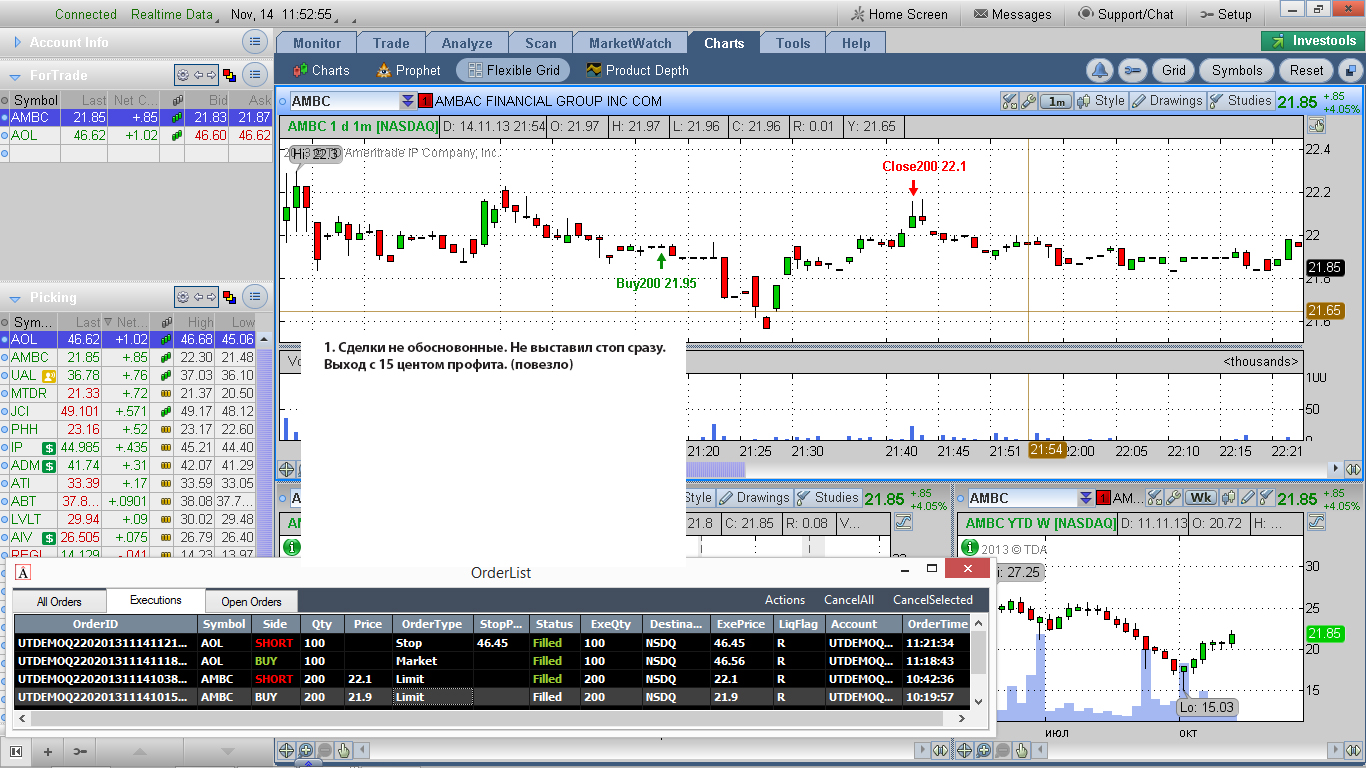Open the Account Info list menu icon
Screen dimensions: 1366x768
(255, 42)
